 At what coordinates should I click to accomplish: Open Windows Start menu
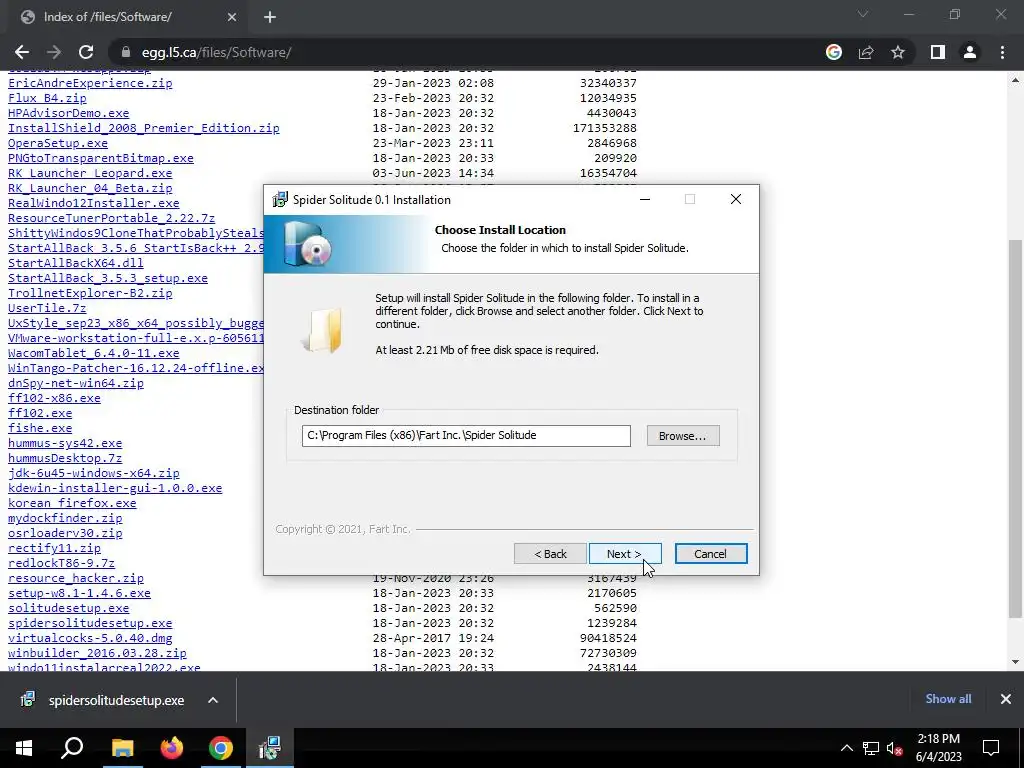pos(24,748)
